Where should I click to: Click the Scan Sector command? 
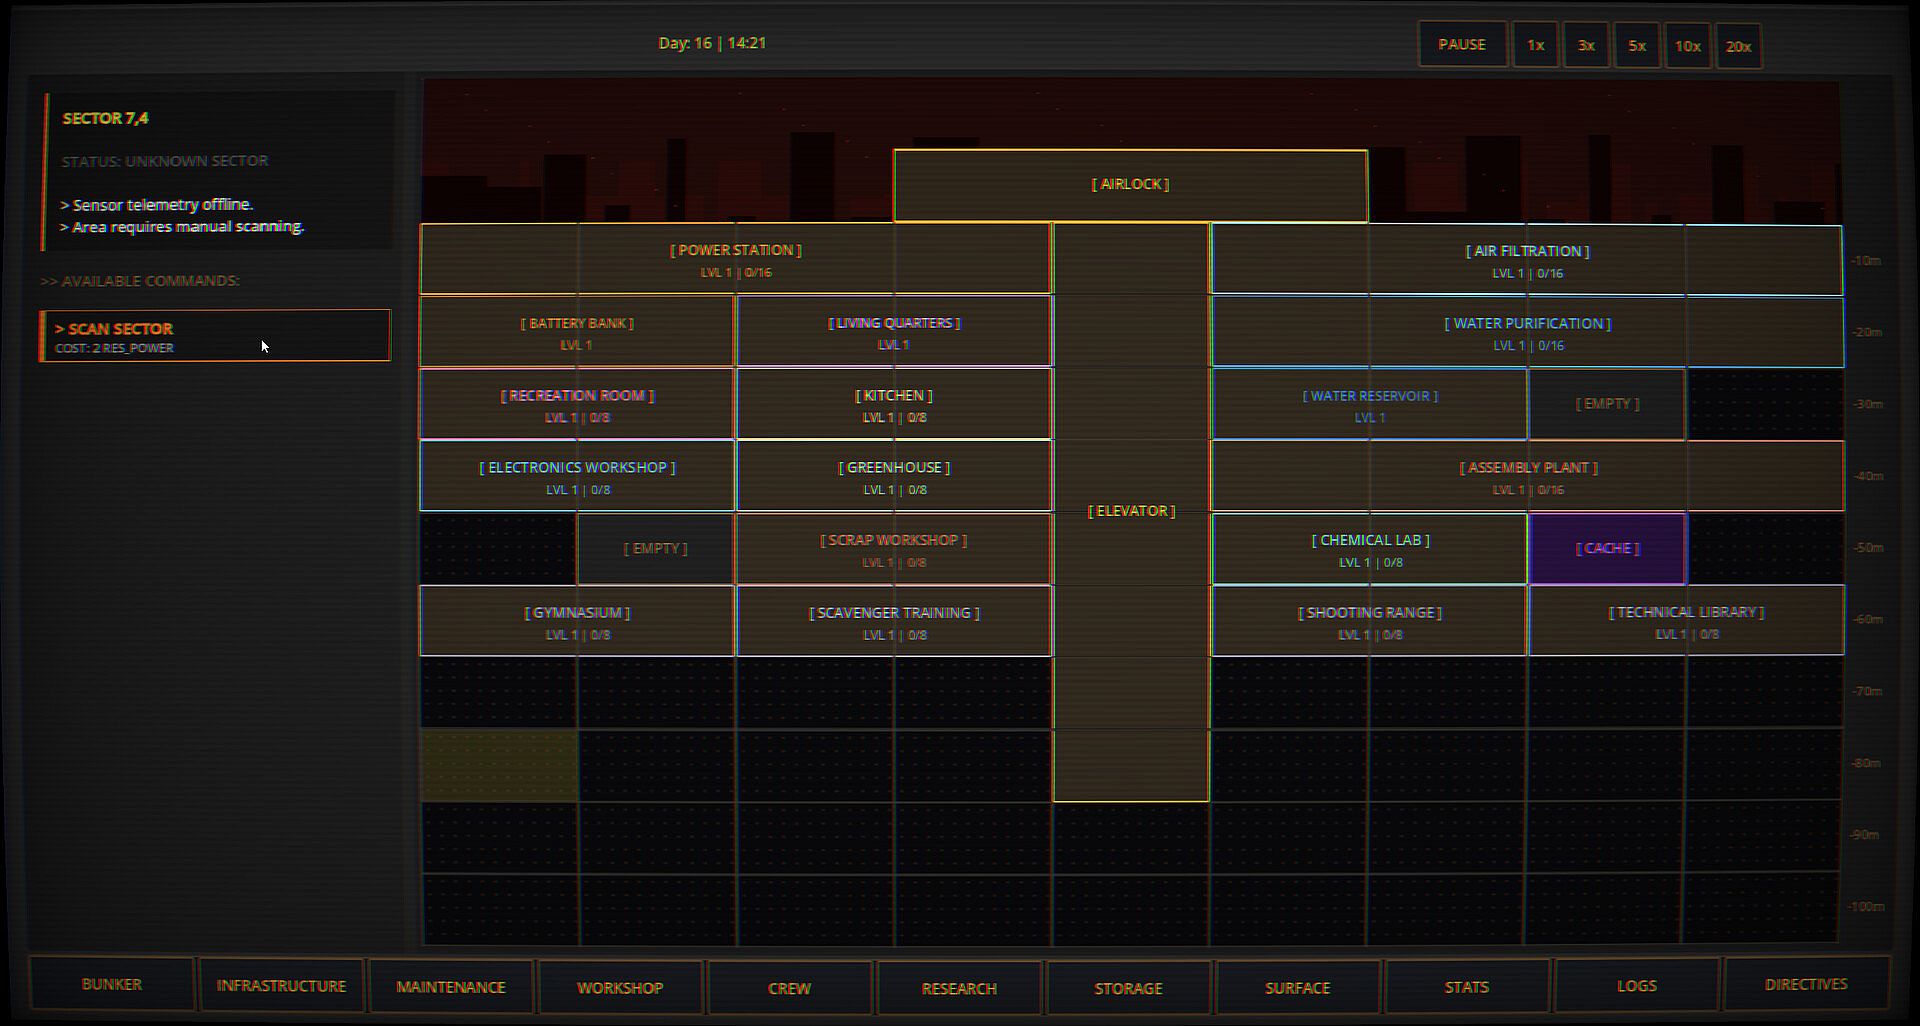coord(215,336)
